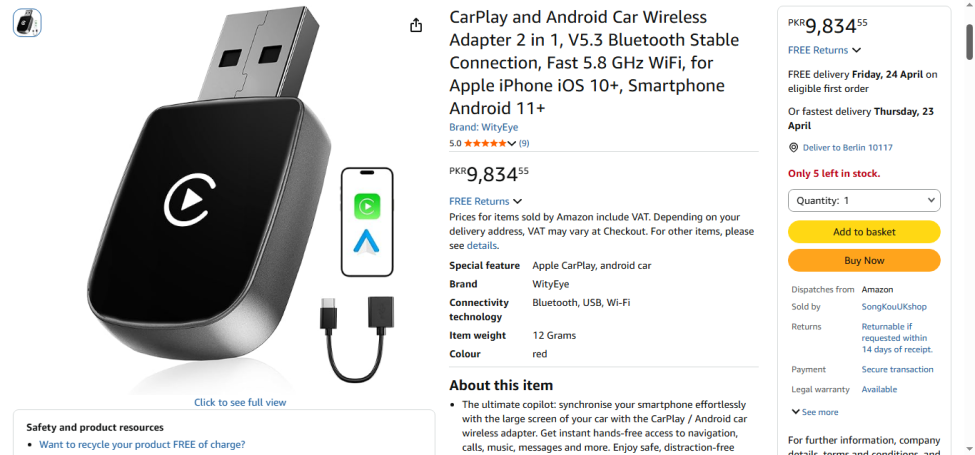Click the share icon above product image
Image resolution: width=975 pixels, height=455 pixels.
[x=416, y=26]
